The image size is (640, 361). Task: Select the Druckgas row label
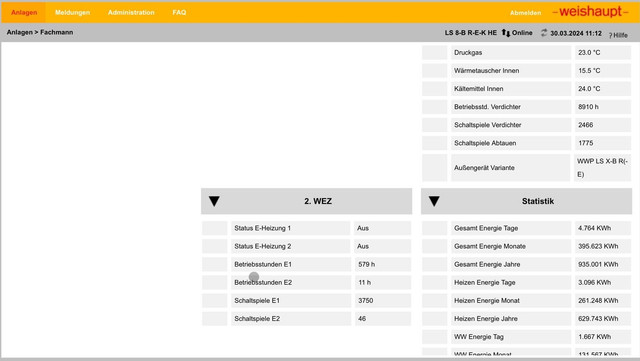(x=468, y=53)
